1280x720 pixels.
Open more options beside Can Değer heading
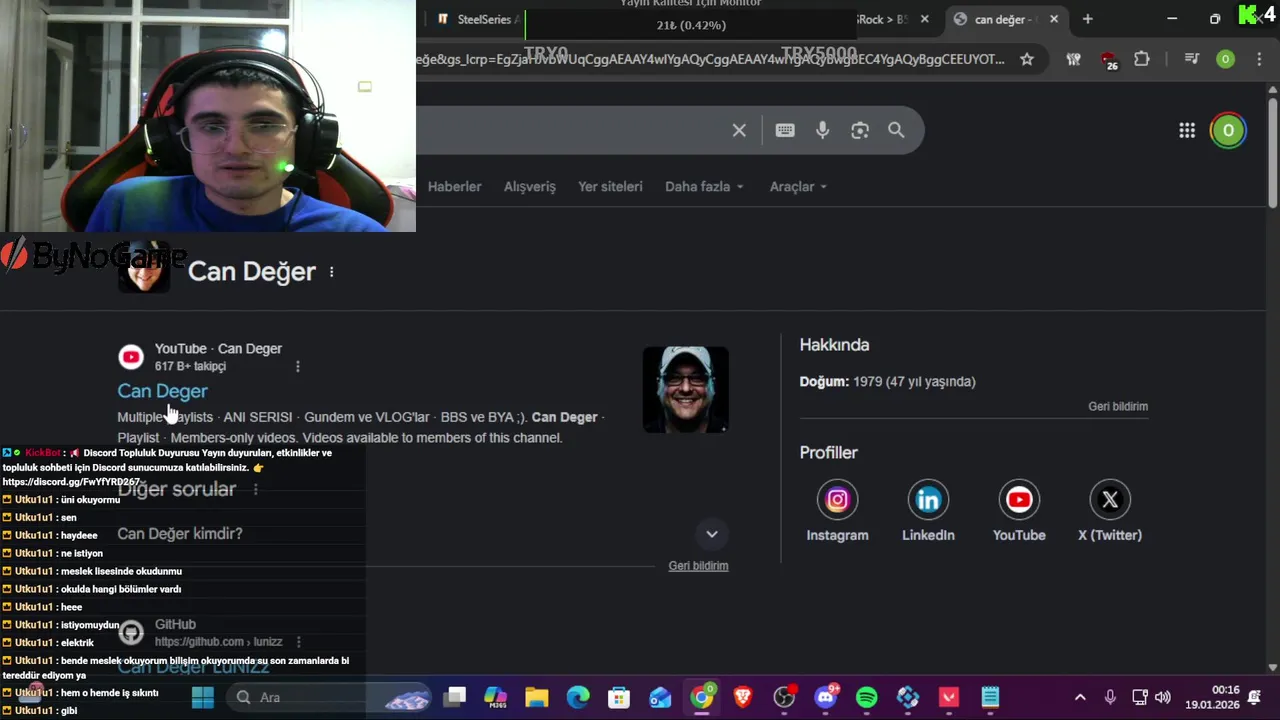(x=332, y=272)
